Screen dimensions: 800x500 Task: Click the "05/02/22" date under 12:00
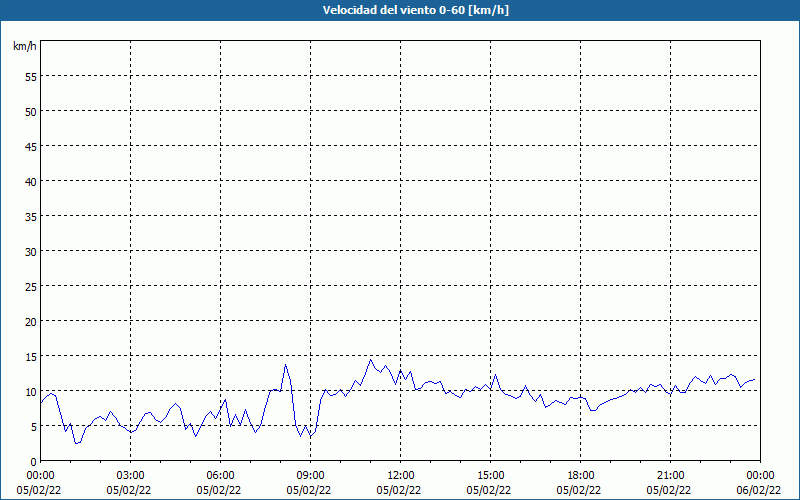coord(398,490)
